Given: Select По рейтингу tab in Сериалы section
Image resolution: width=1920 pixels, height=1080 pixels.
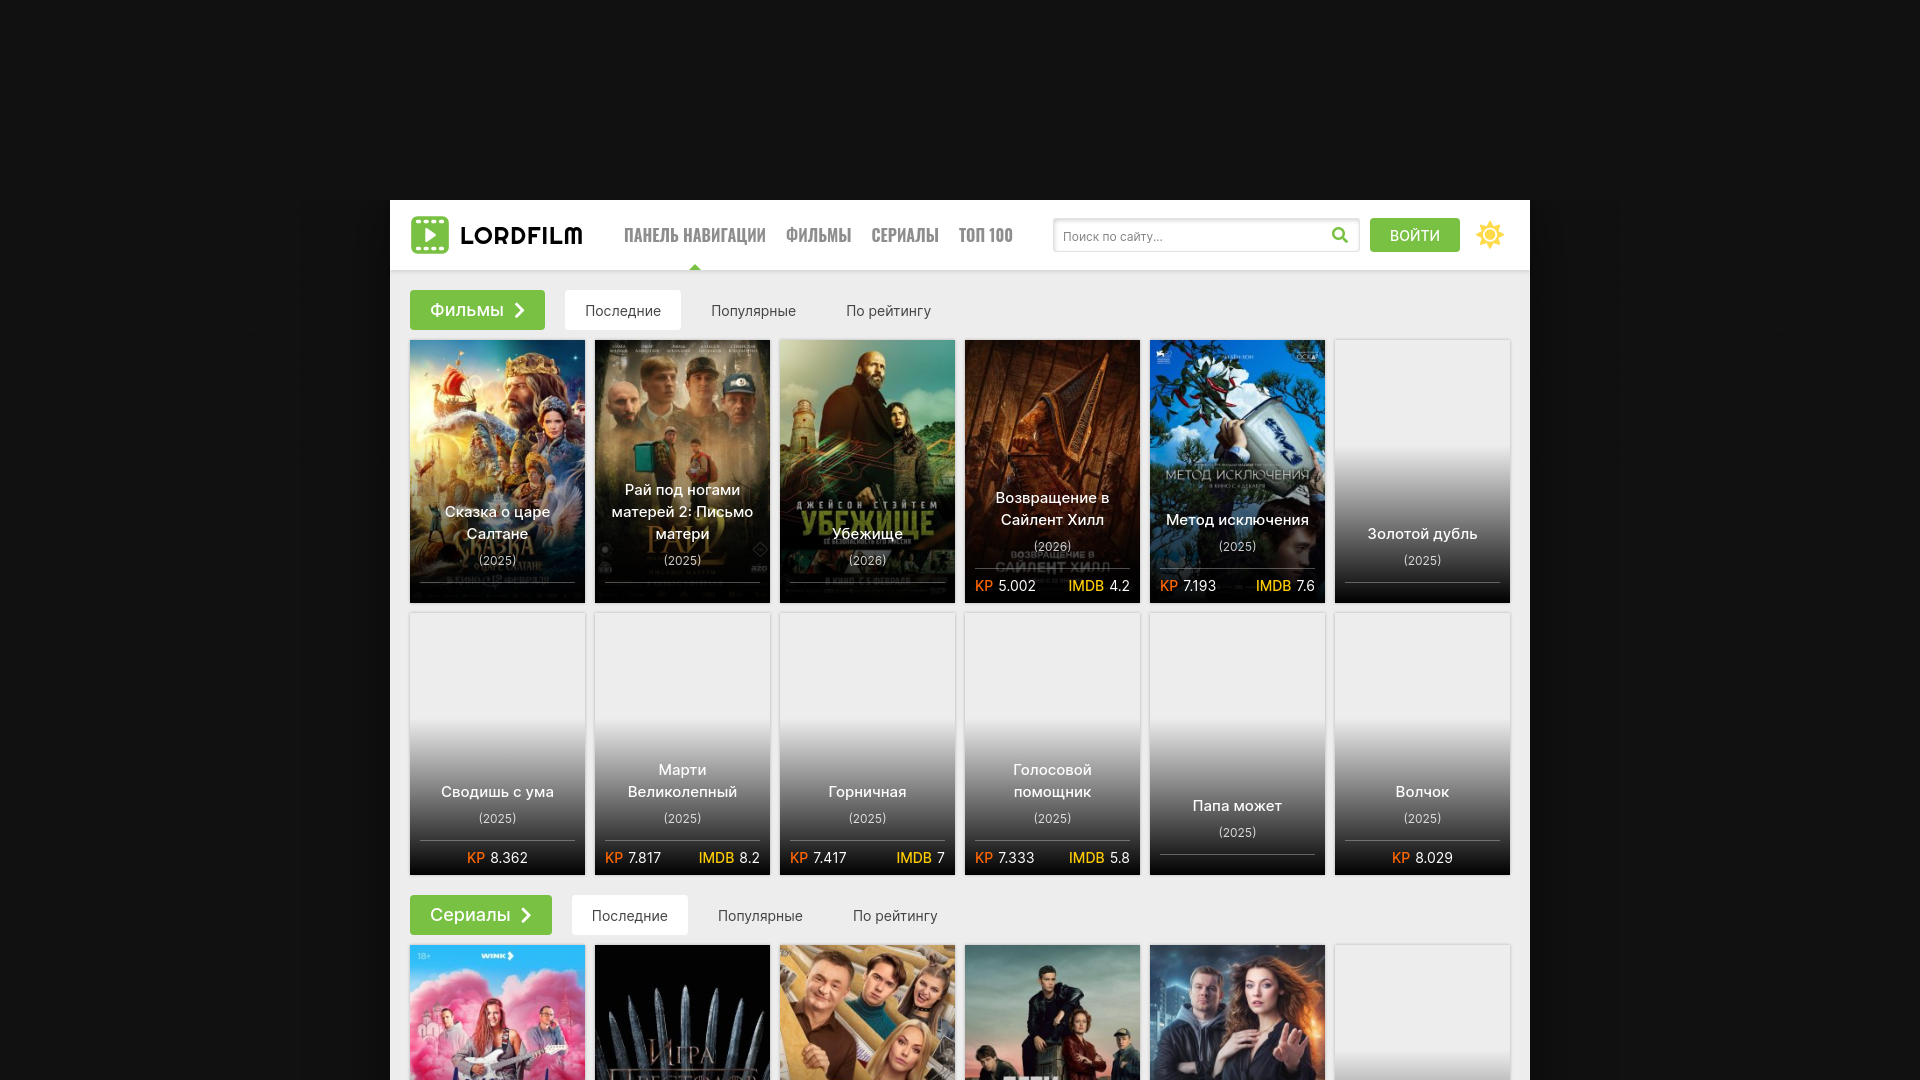Looking at the screenshot, I should (895, 915).
